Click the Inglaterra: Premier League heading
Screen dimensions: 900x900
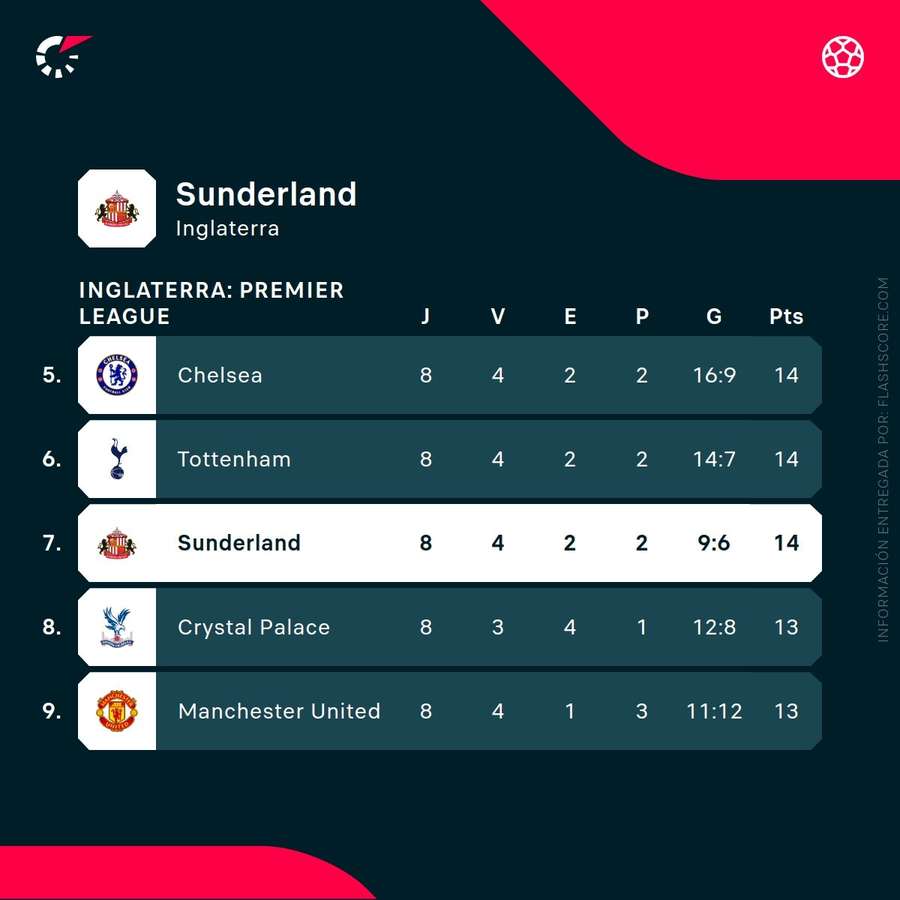coord(211,303)
